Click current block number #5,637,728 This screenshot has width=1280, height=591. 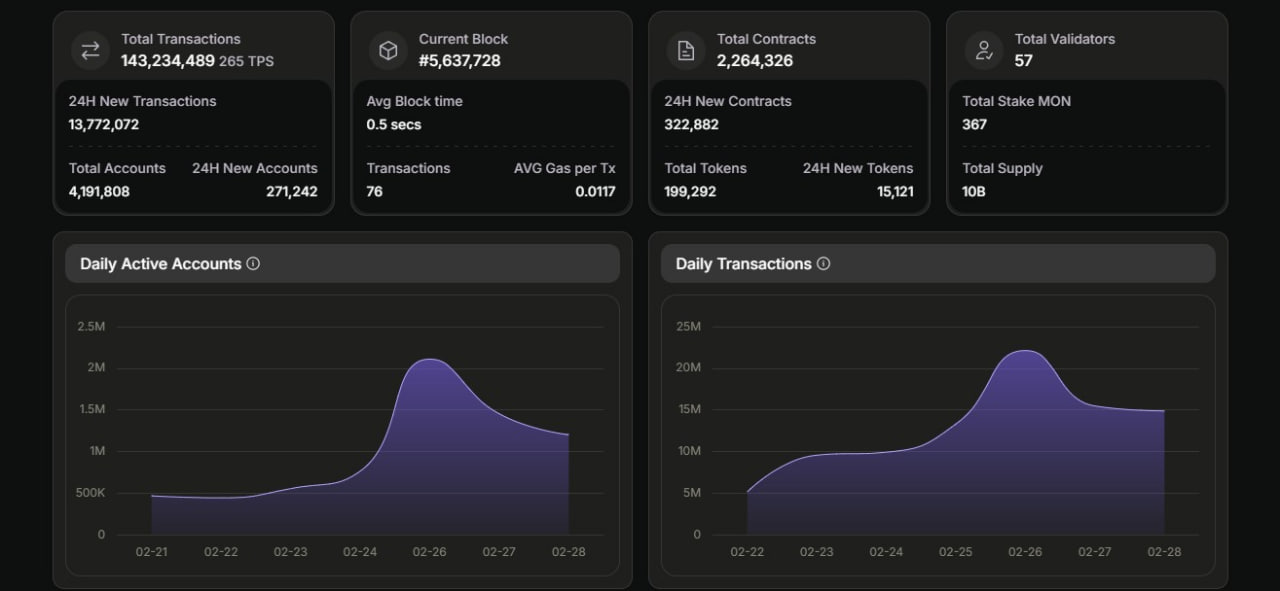click(459, 61)
